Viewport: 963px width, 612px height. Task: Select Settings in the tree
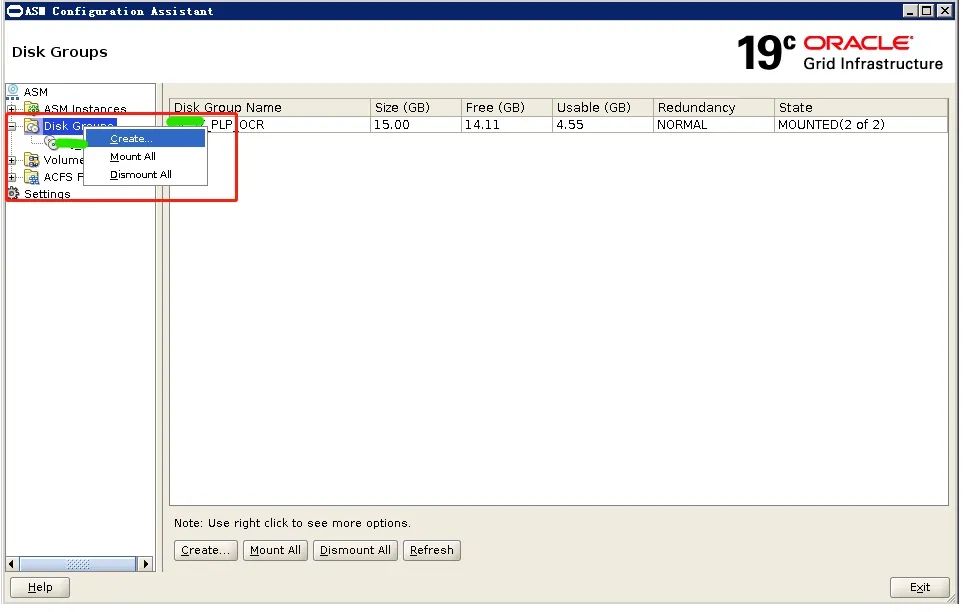(x=47, y=194)
